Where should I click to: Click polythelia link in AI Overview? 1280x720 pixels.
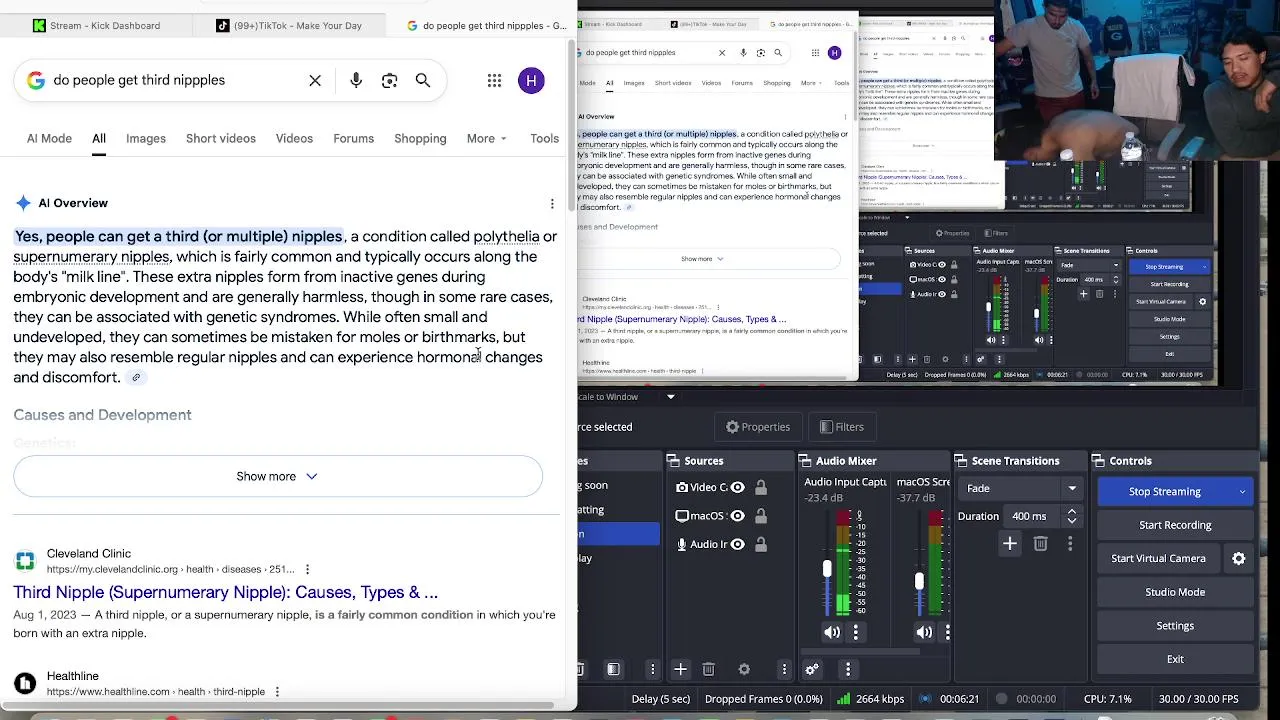pos(506,236)
